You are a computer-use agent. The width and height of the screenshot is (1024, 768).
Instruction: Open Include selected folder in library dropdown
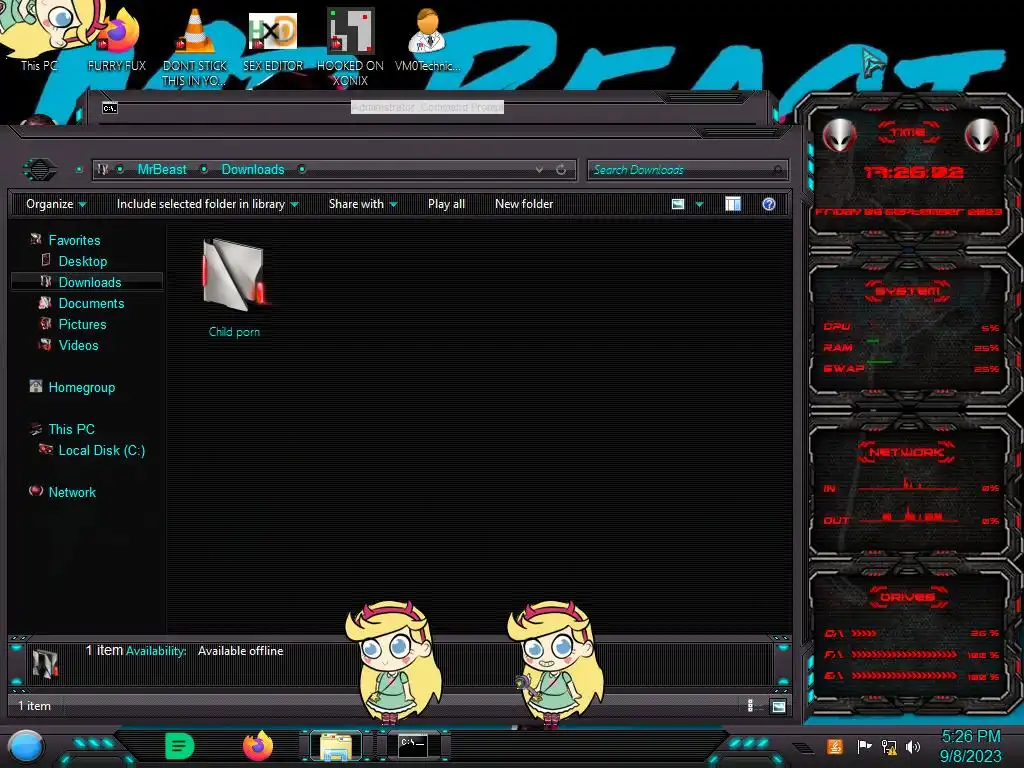coord(207,204)
